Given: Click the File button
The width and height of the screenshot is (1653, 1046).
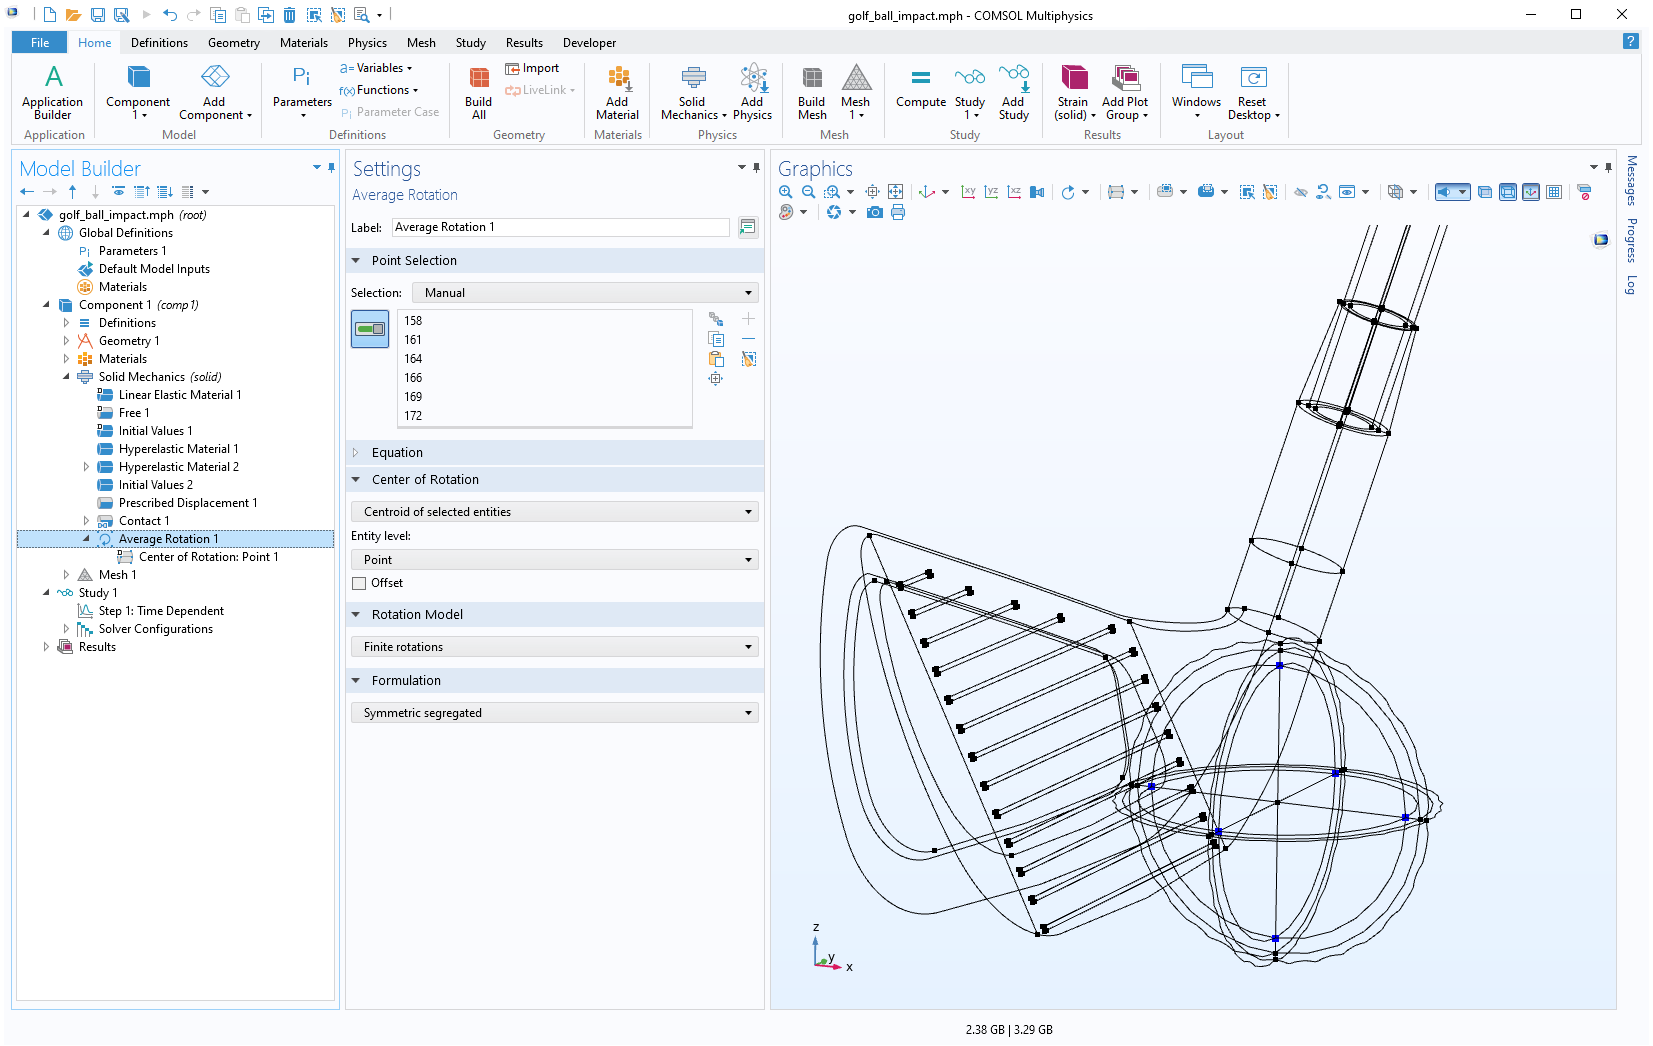Looking at the screenshot, I should (40, 43).
